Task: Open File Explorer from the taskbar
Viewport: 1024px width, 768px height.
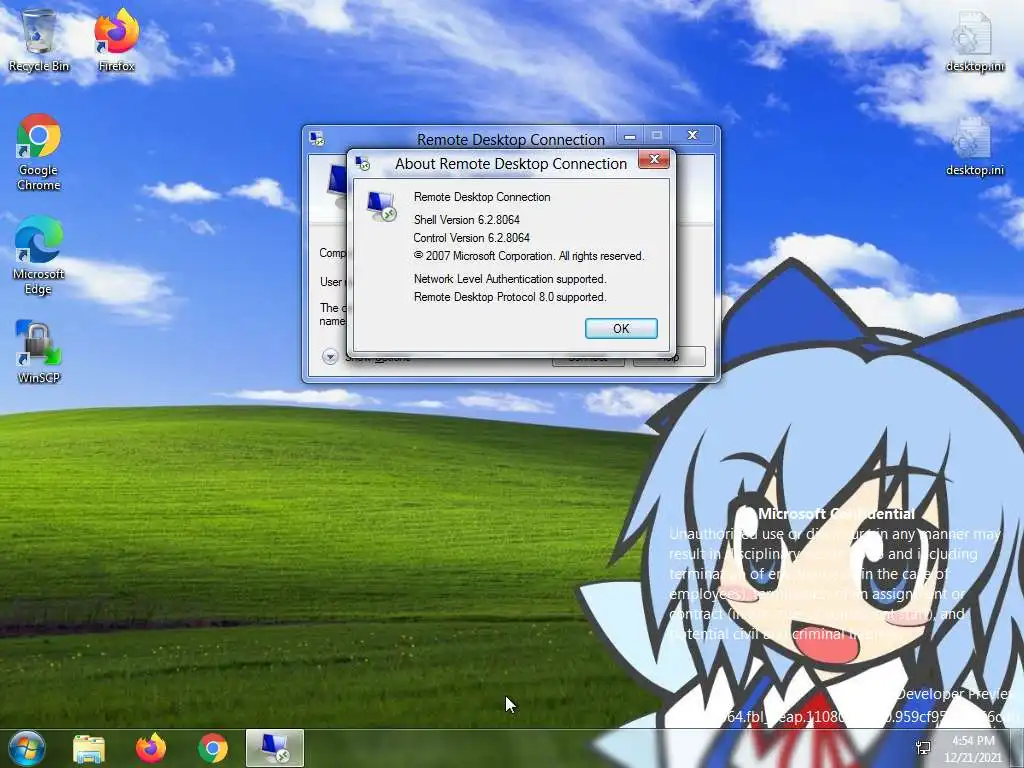Action: pyautogui.click(x=89, y=748)
